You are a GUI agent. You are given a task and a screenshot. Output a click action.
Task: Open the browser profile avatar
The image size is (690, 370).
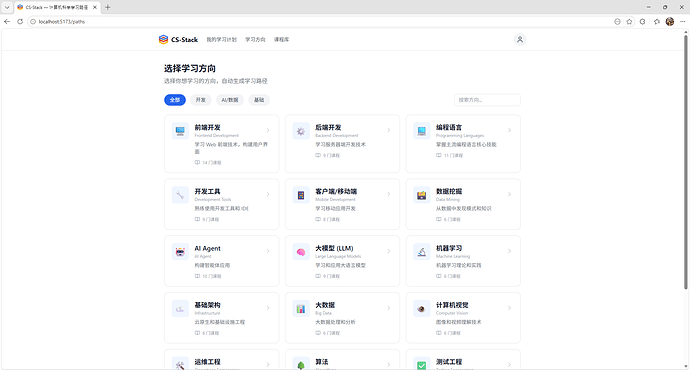670,22
